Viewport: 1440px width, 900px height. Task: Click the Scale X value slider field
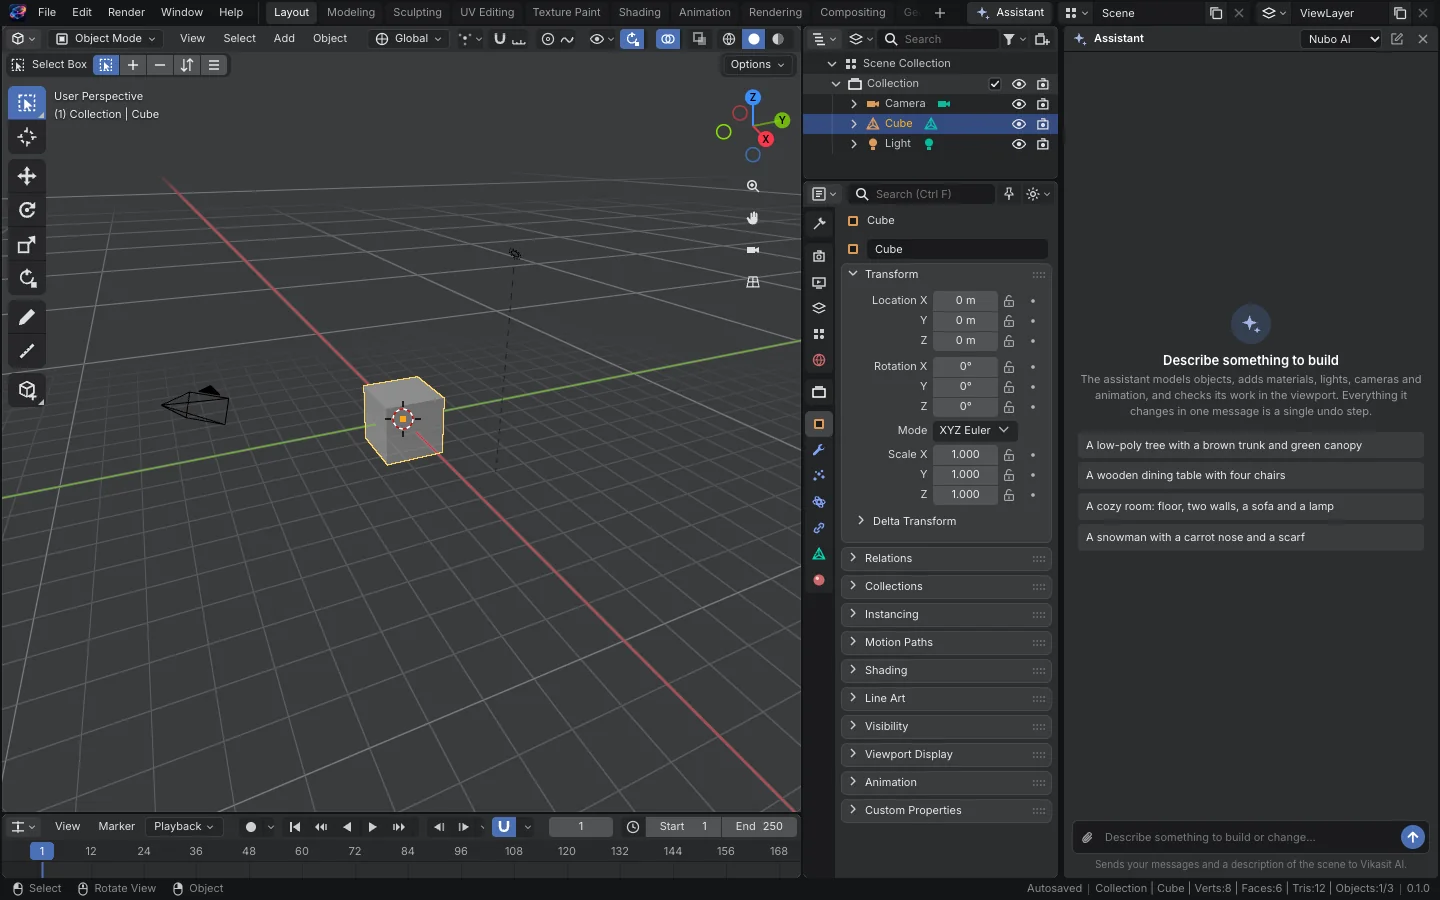click(965, 454)
